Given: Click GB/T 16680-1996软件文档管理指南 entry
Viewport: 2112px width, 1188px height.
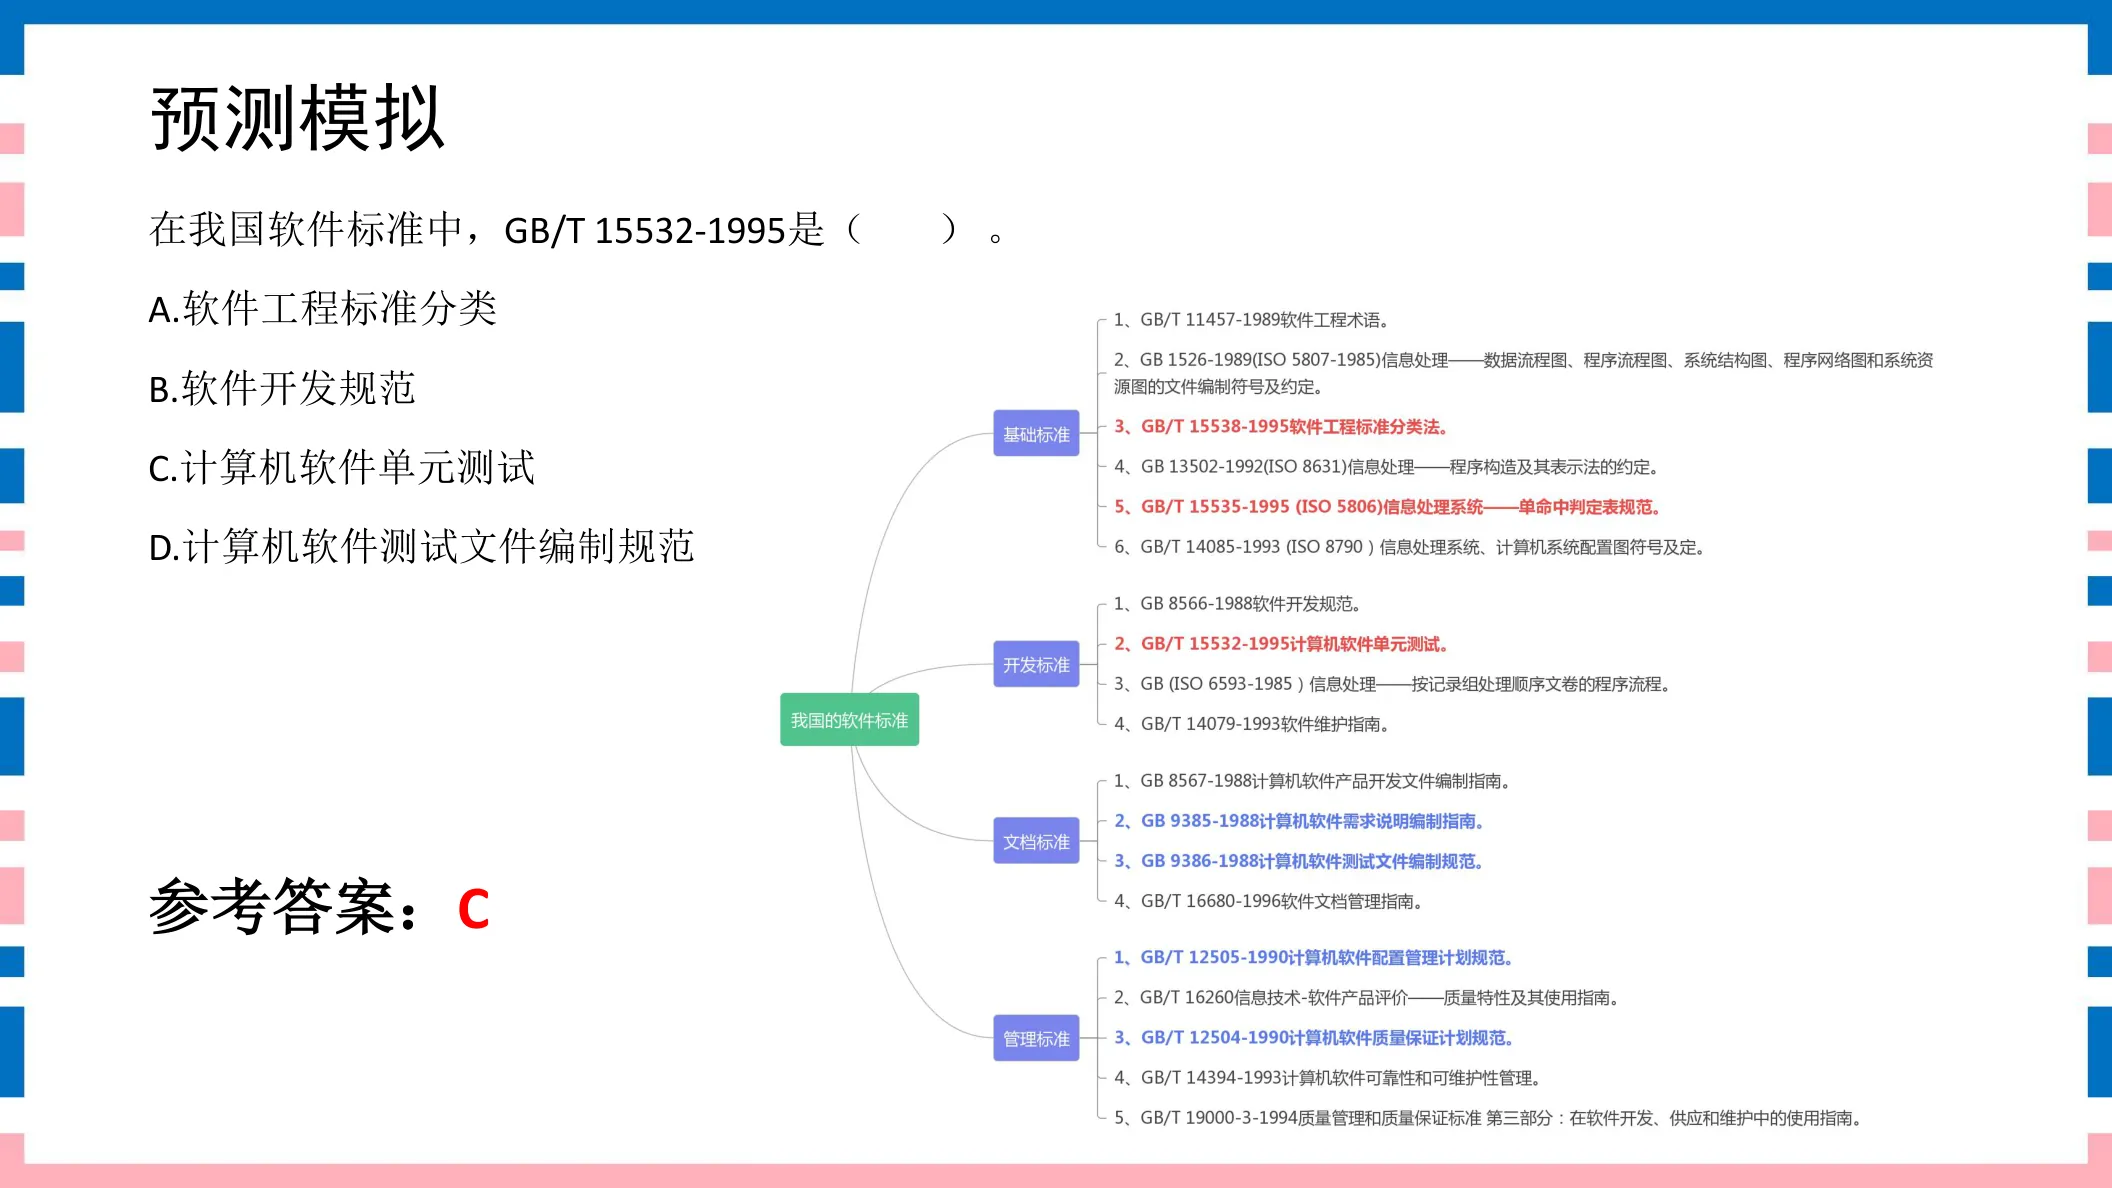Looking at the screenshot, I should [x=1268, y=901].
